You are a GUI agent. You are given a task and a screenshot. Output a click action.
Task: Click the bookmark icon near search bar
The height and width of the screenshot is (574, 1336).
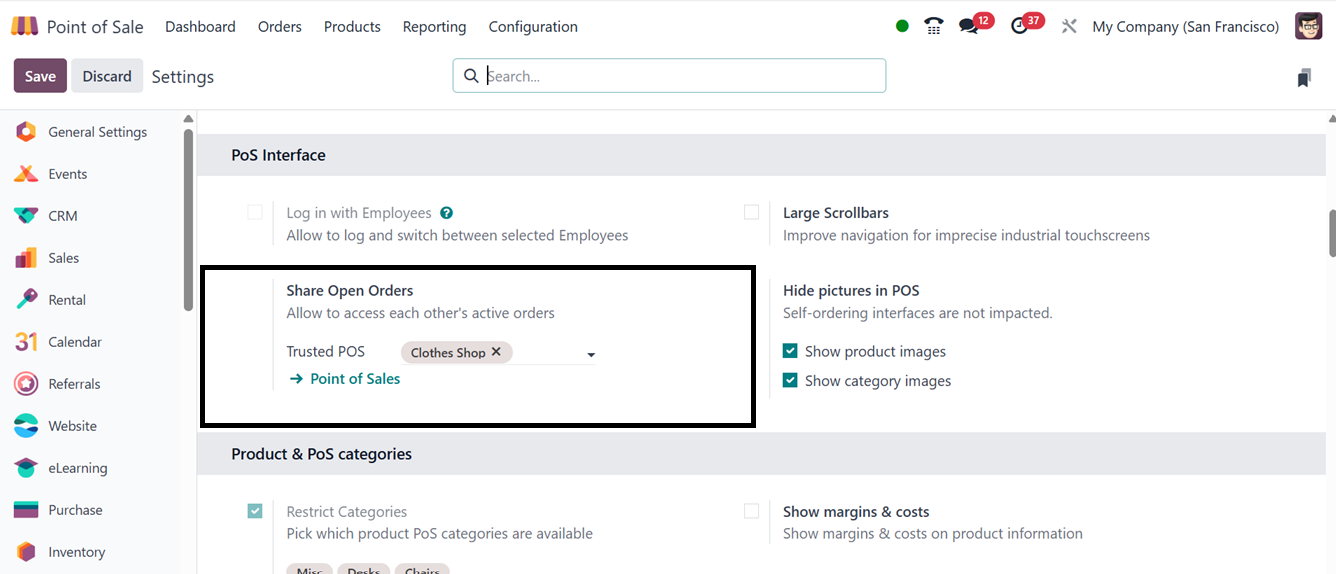point(1304,77)
